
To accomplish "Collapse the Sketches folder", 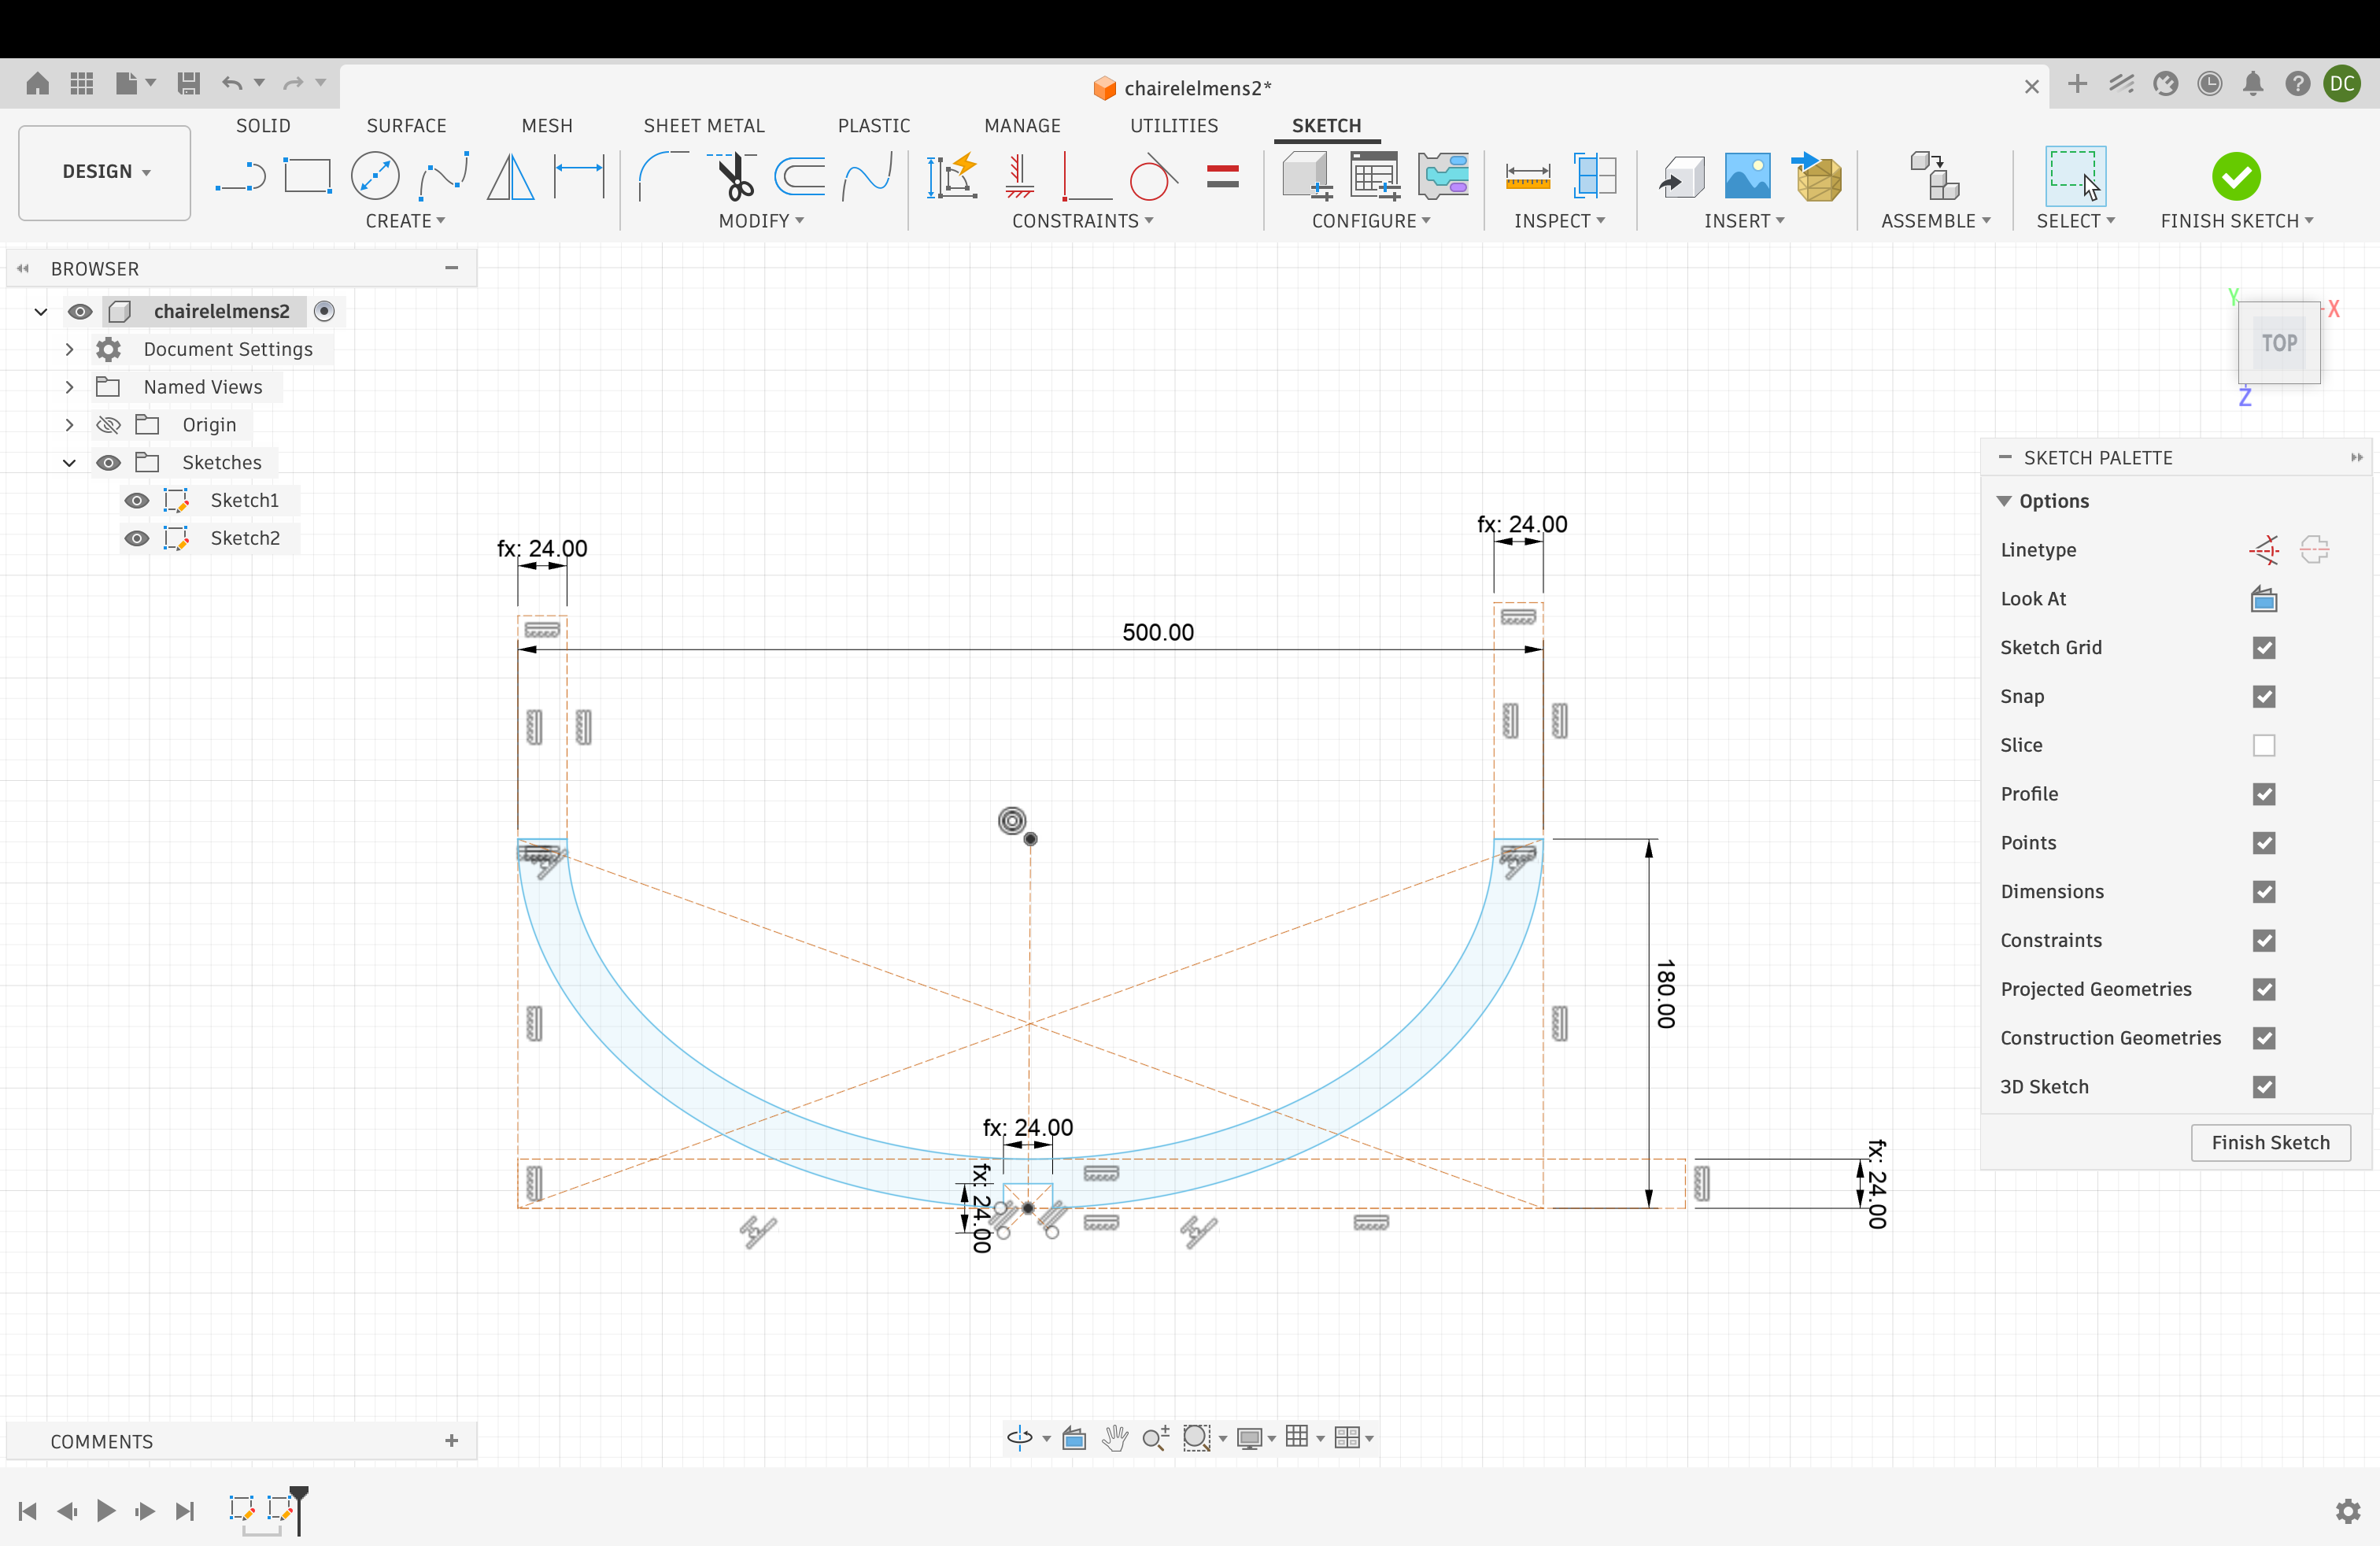I will [69, 463].
